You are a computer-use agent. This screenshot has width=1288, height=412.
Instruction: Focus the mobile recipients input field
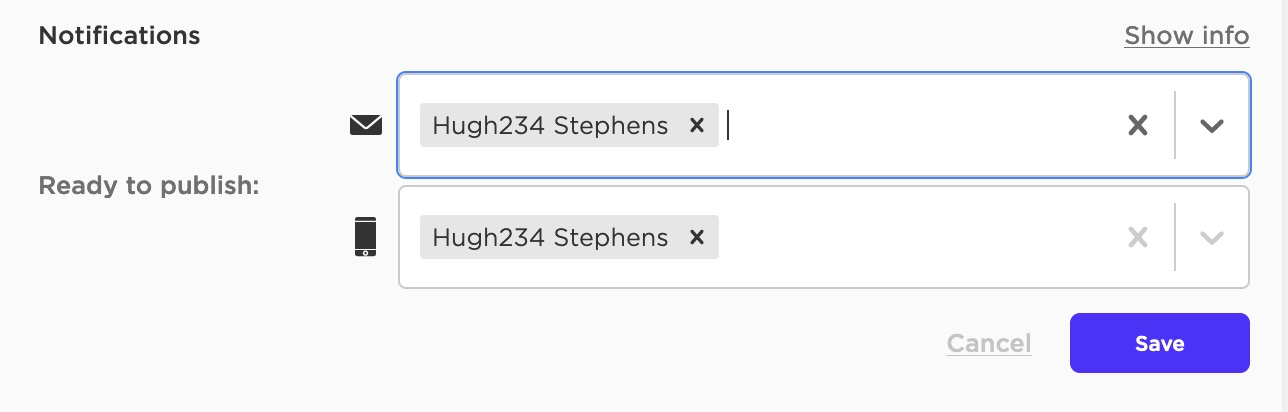(x=824, y=237)
